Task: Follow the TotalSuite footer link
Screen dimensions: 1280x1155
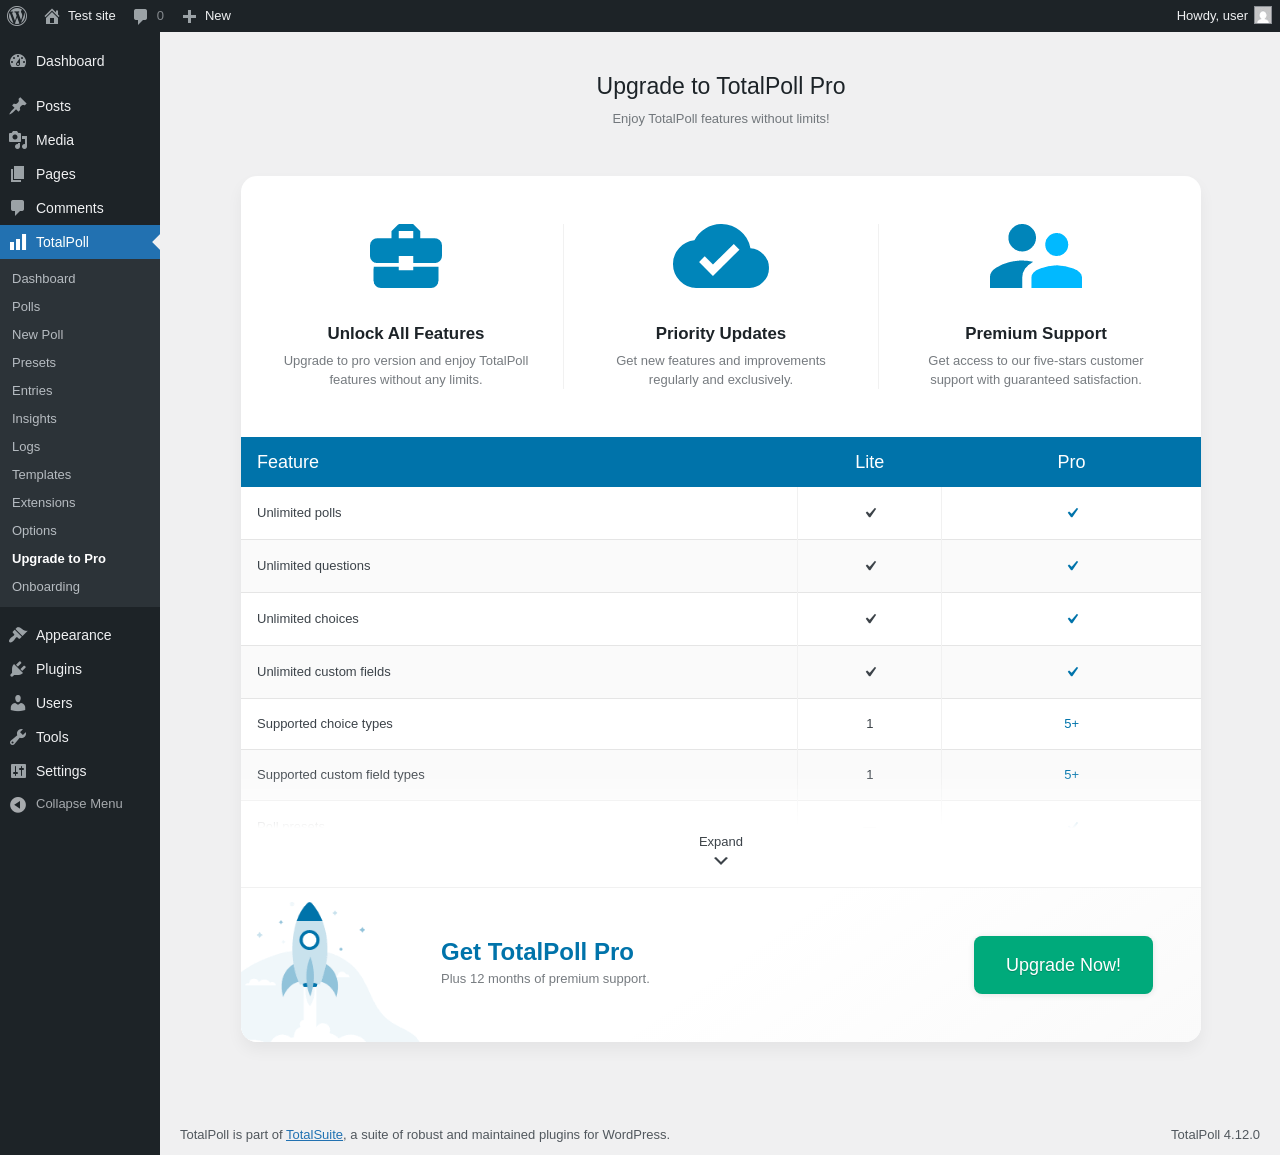Action: (314, 1135)
